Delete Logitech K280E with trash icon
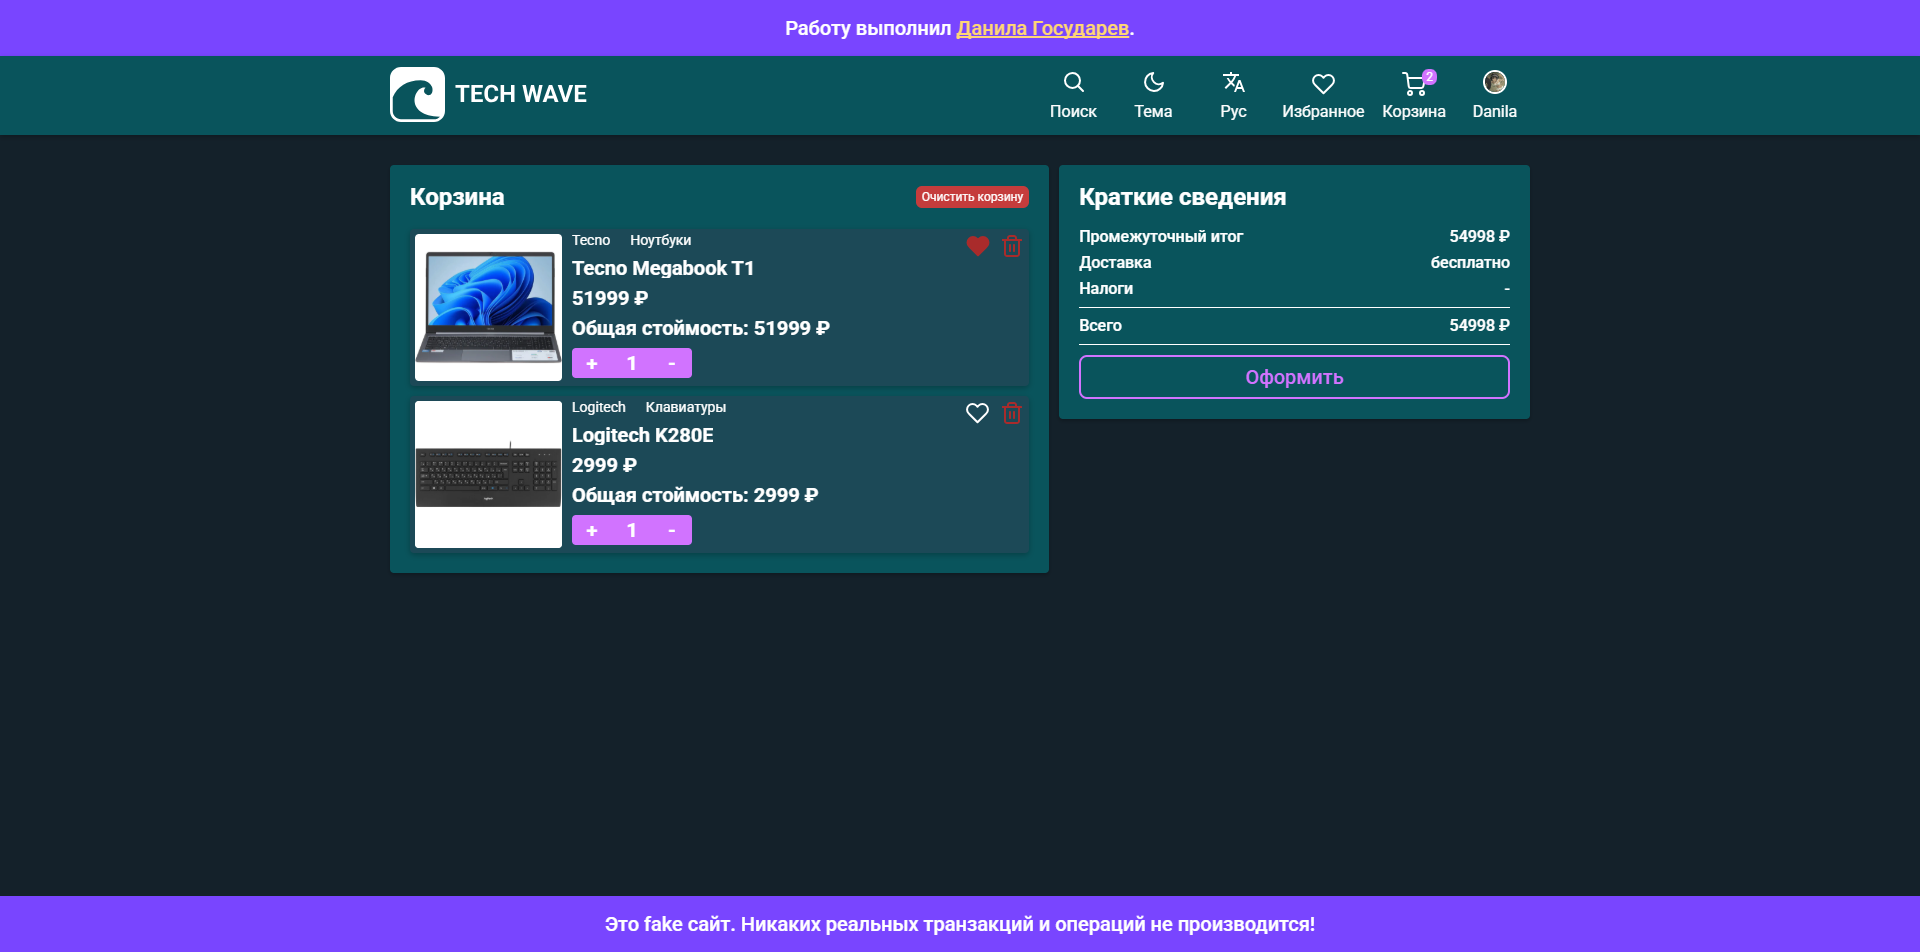Image resolution: width=1920 pixels, height=952 pixels. coord(1012,413)
